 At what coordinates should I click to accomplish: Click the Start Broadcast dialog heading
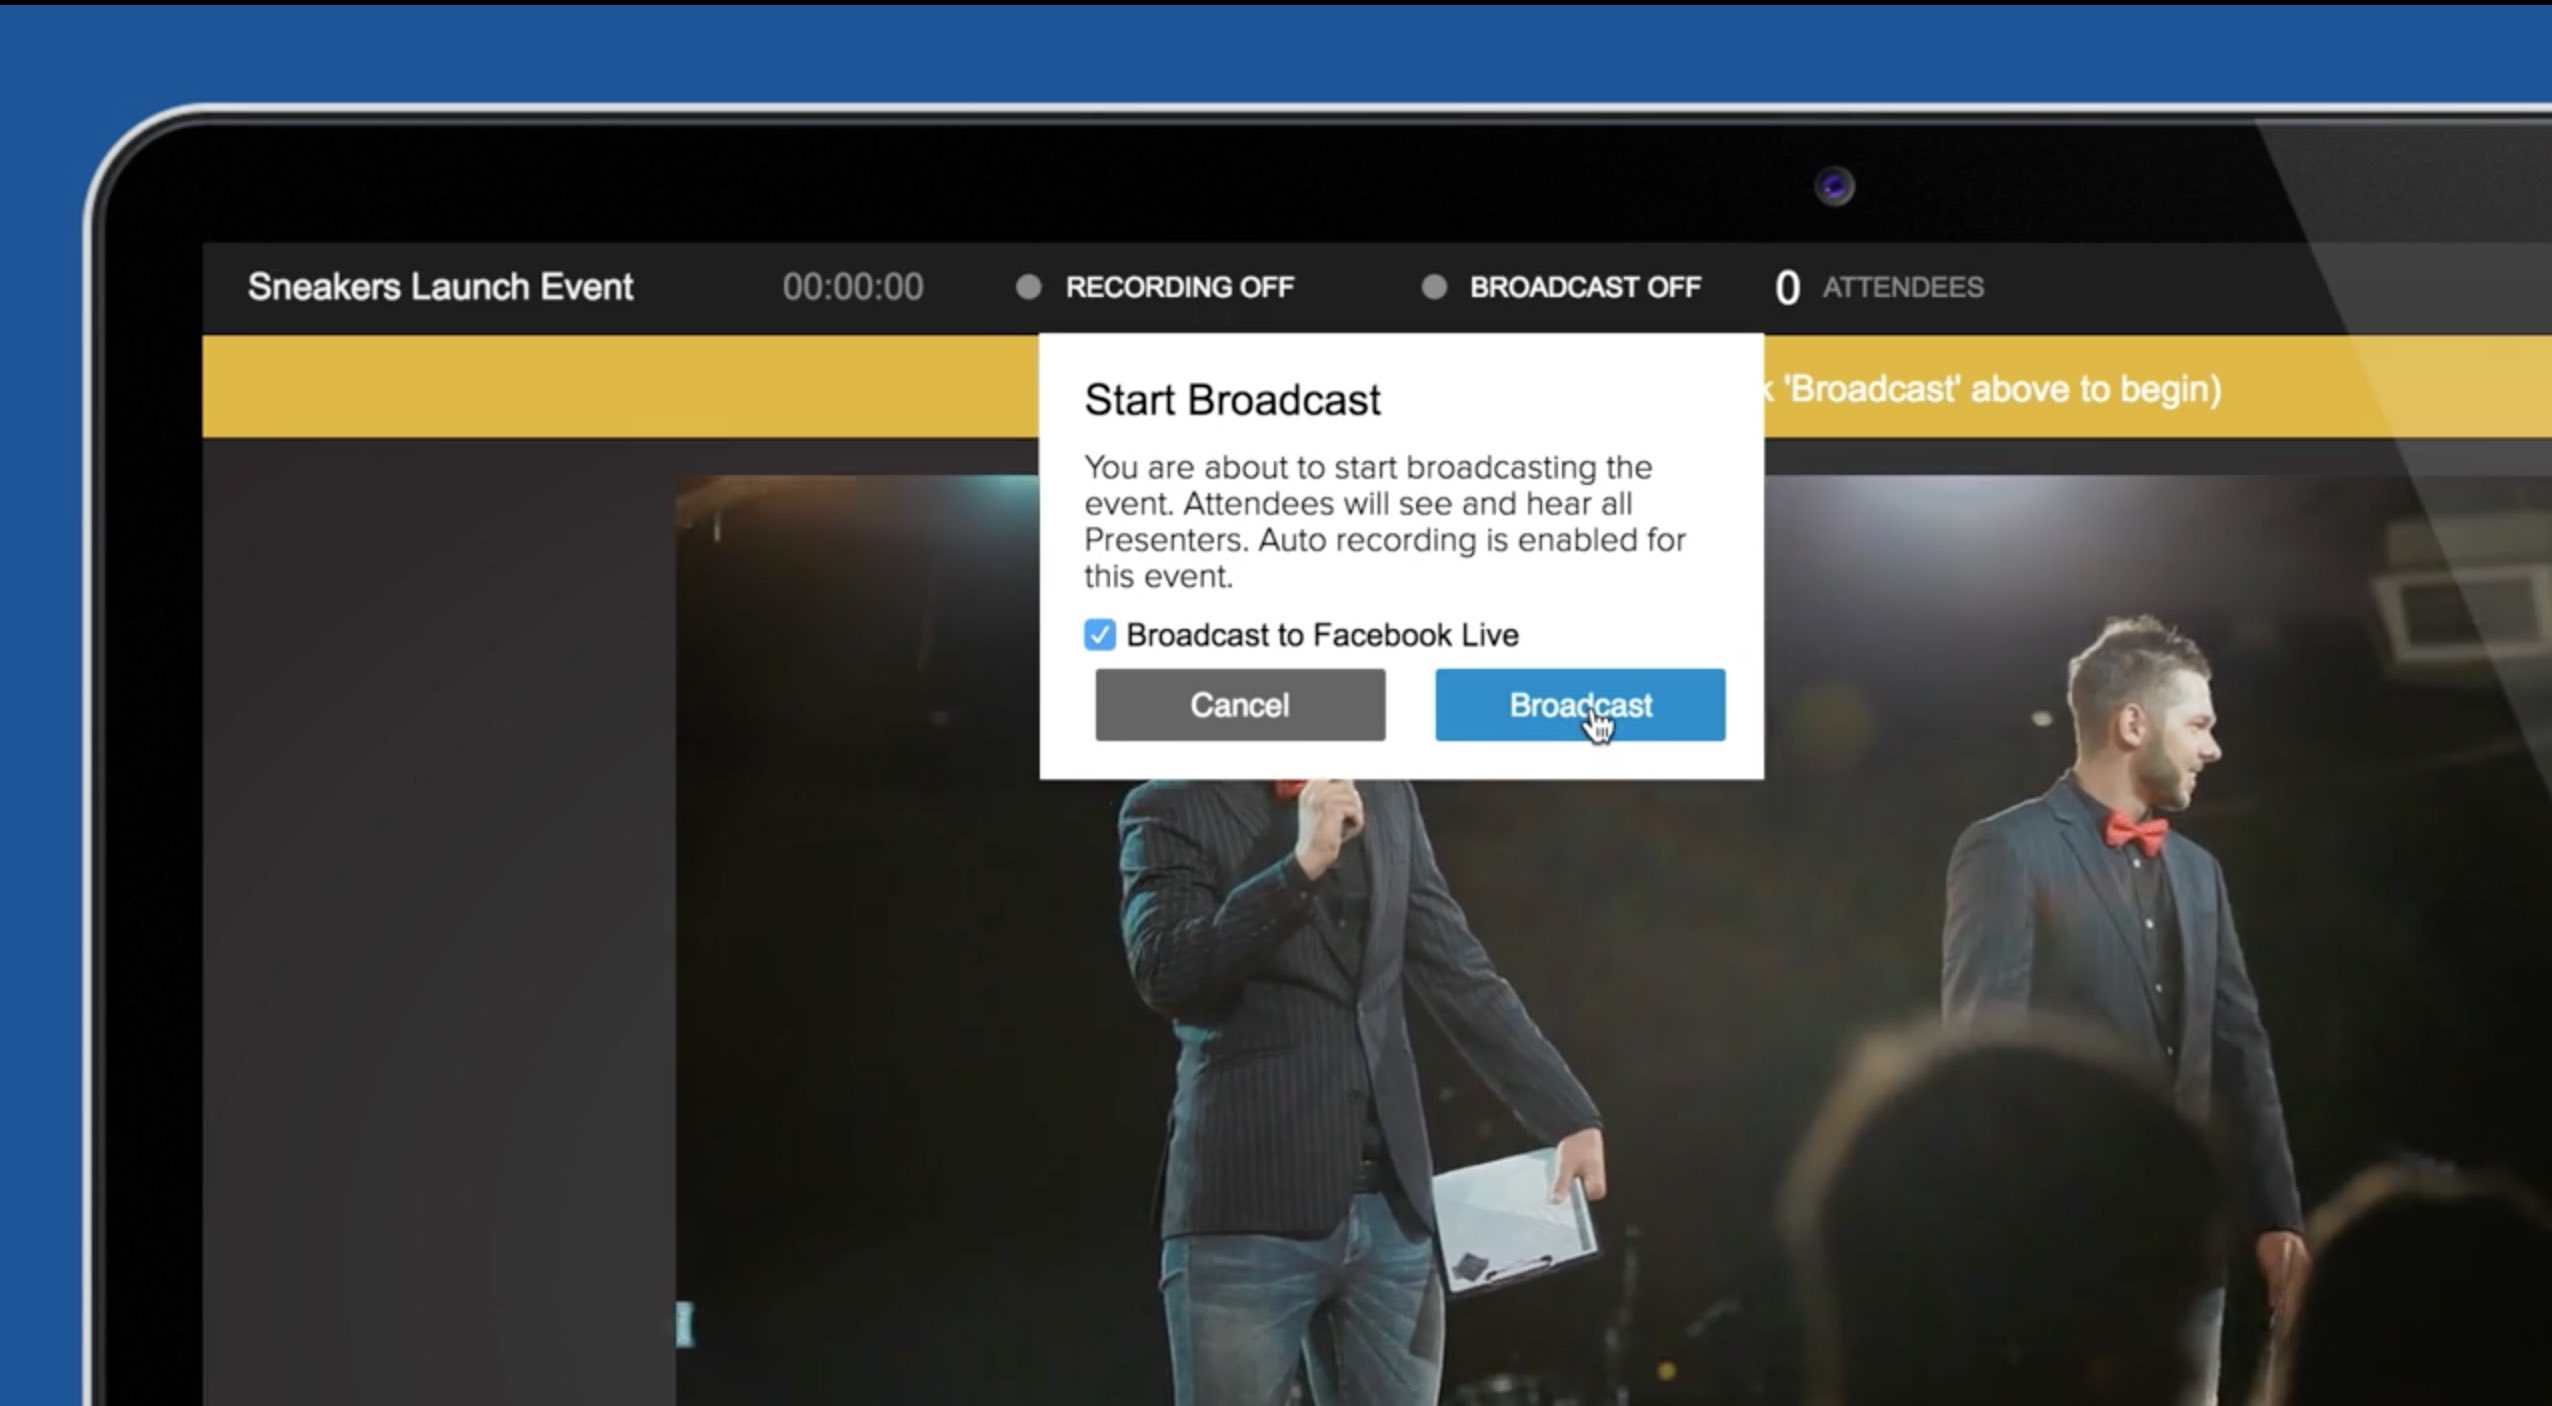pyautogui.click(x=1232, y=400)
